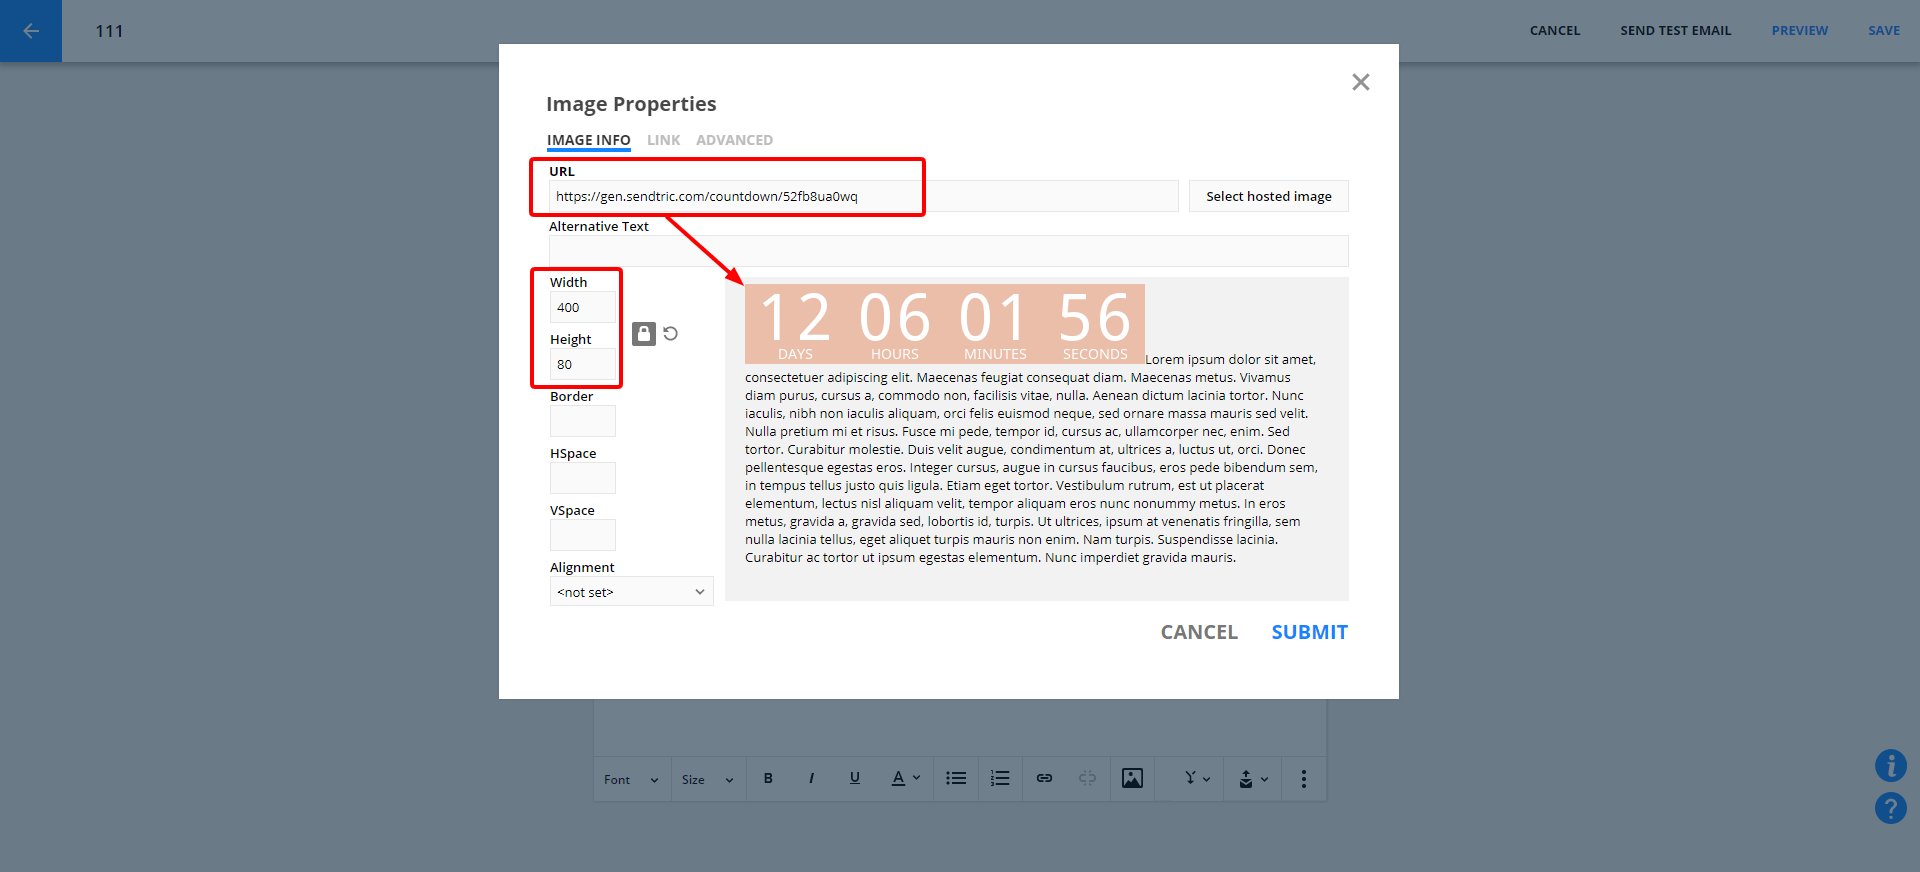Image resolution: width=1920 pixels, height=872 pixels.
Task: Click the back arrow icon
Action: (x=31, y=31)
